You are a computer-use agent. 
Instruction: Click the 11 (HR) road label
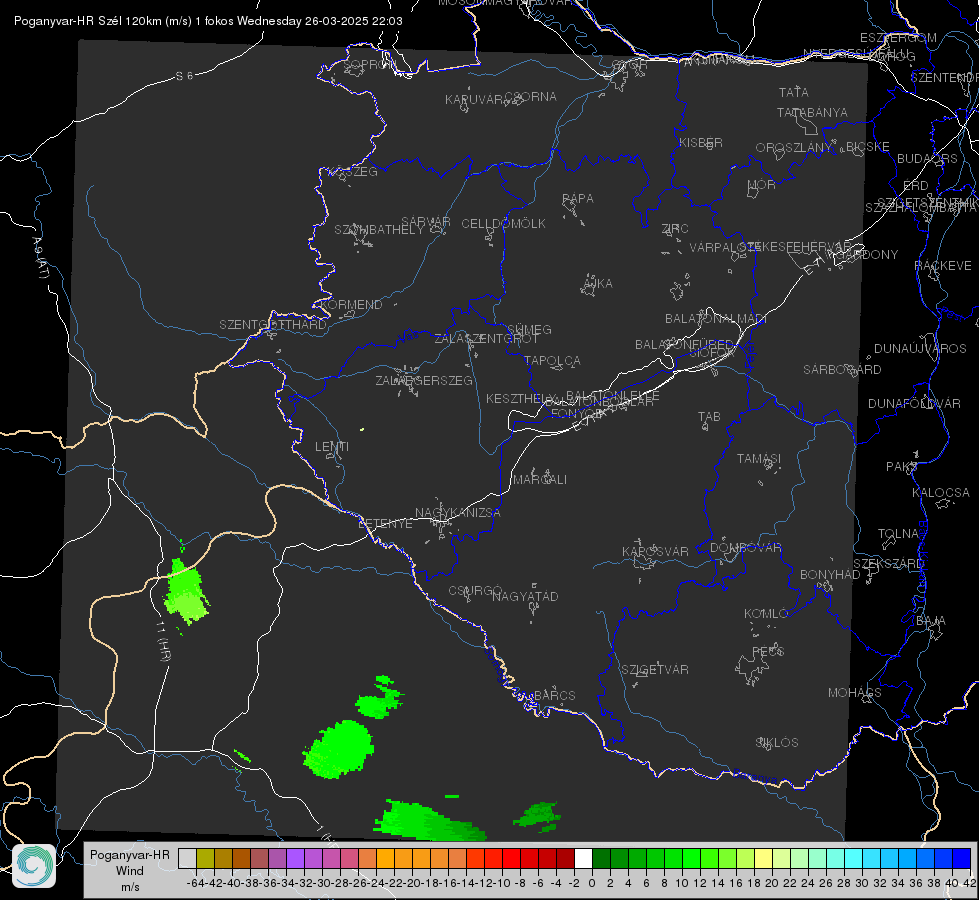point(162,641)
